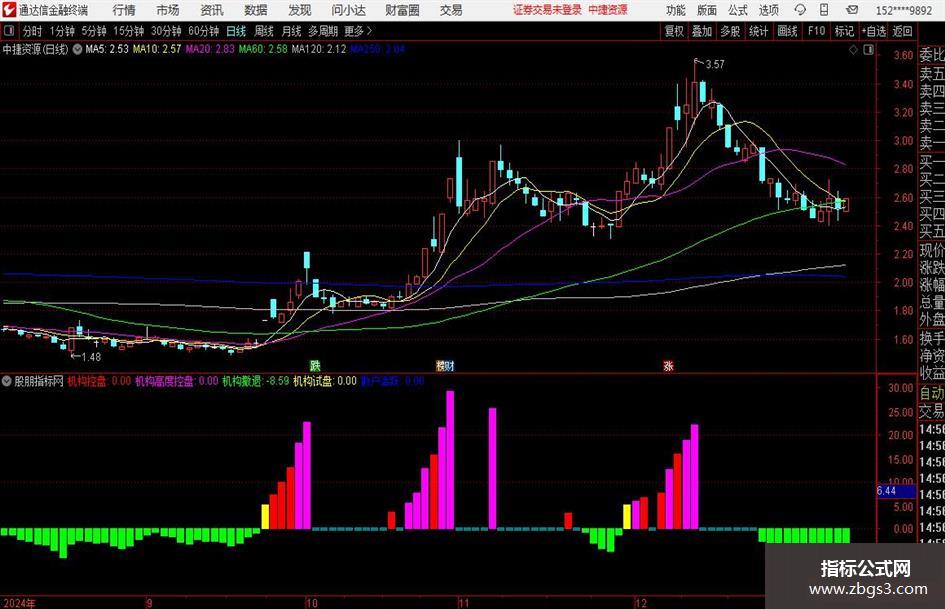
Task: Open the 交易 menu
Action: pos(451,10)
